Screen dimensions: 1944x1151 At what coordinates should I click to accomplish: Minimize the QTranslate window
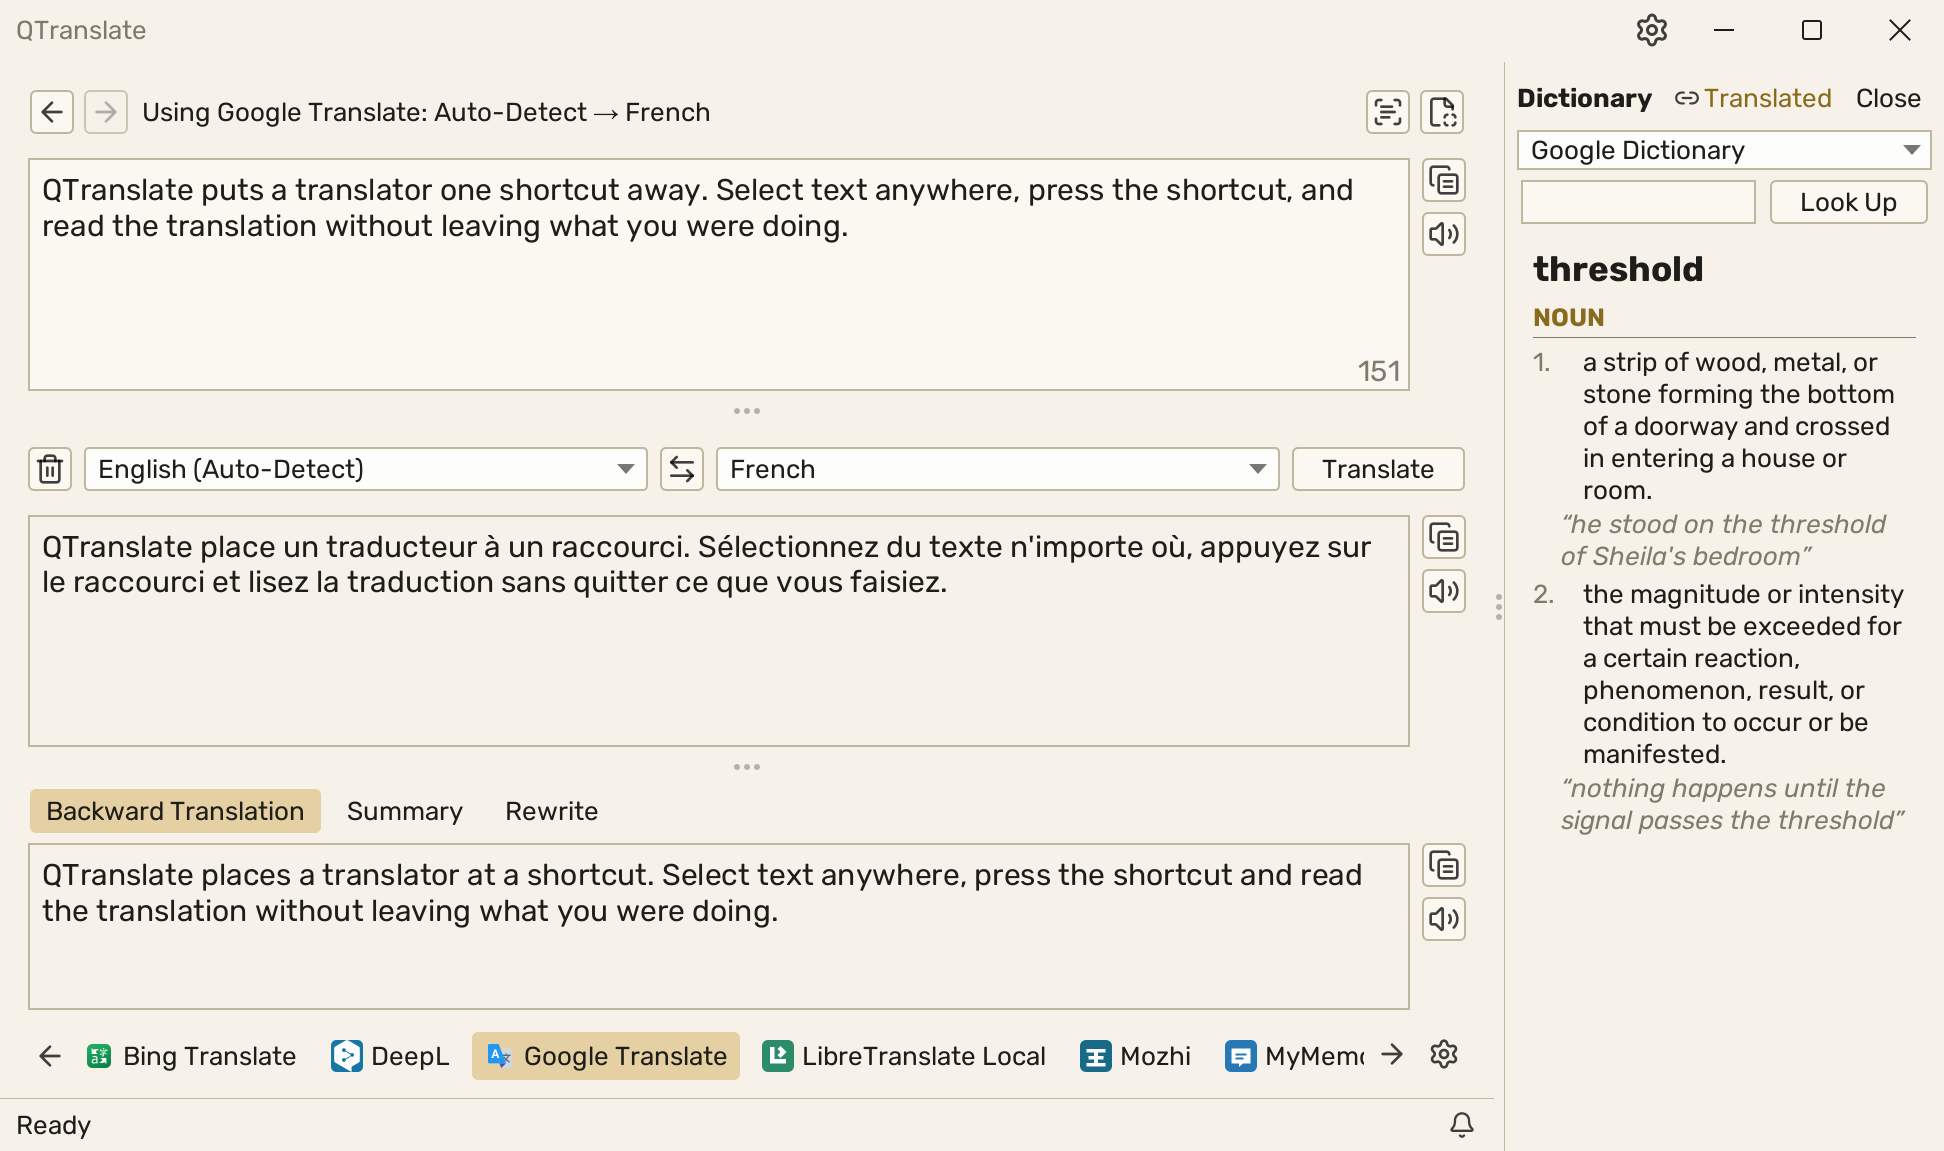1724,30
